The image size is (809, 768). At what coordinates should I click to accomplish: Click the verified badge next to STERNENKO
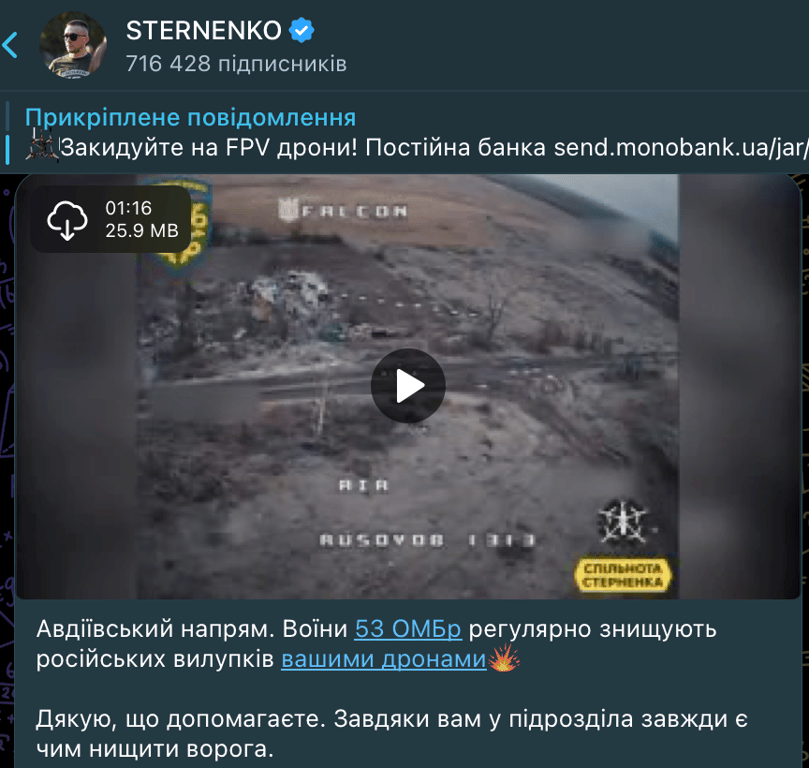coord(302,30)
